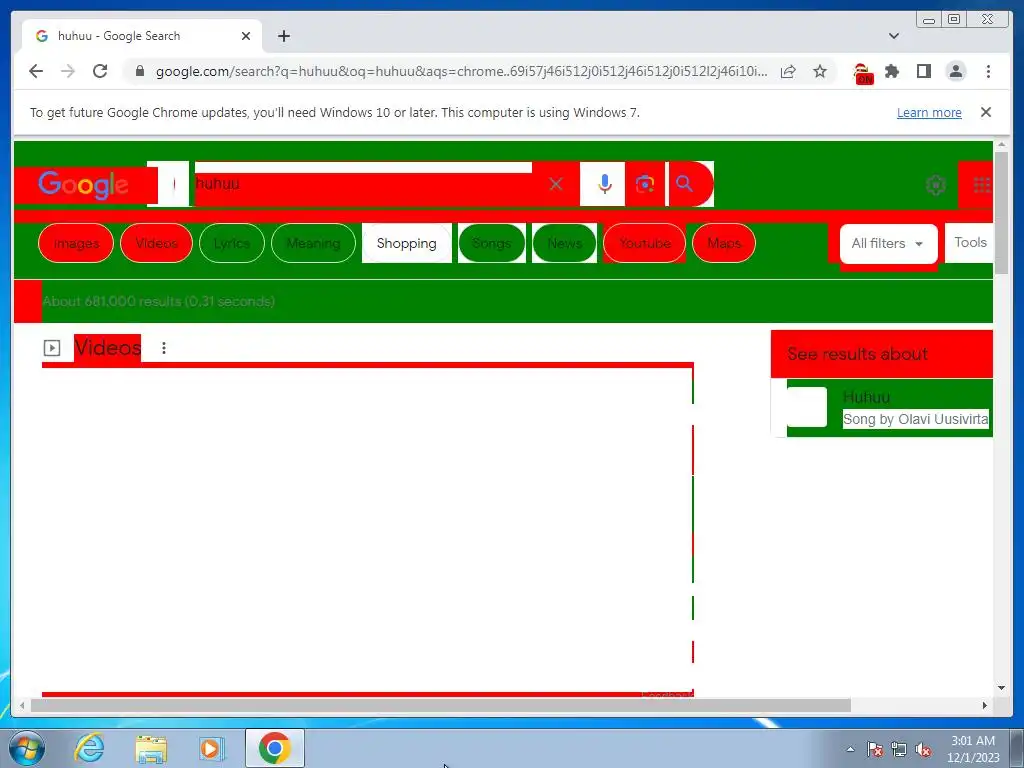Click the horizontal scrollbar left arrow
This screenshot has width=1024, height=768.
22,705
